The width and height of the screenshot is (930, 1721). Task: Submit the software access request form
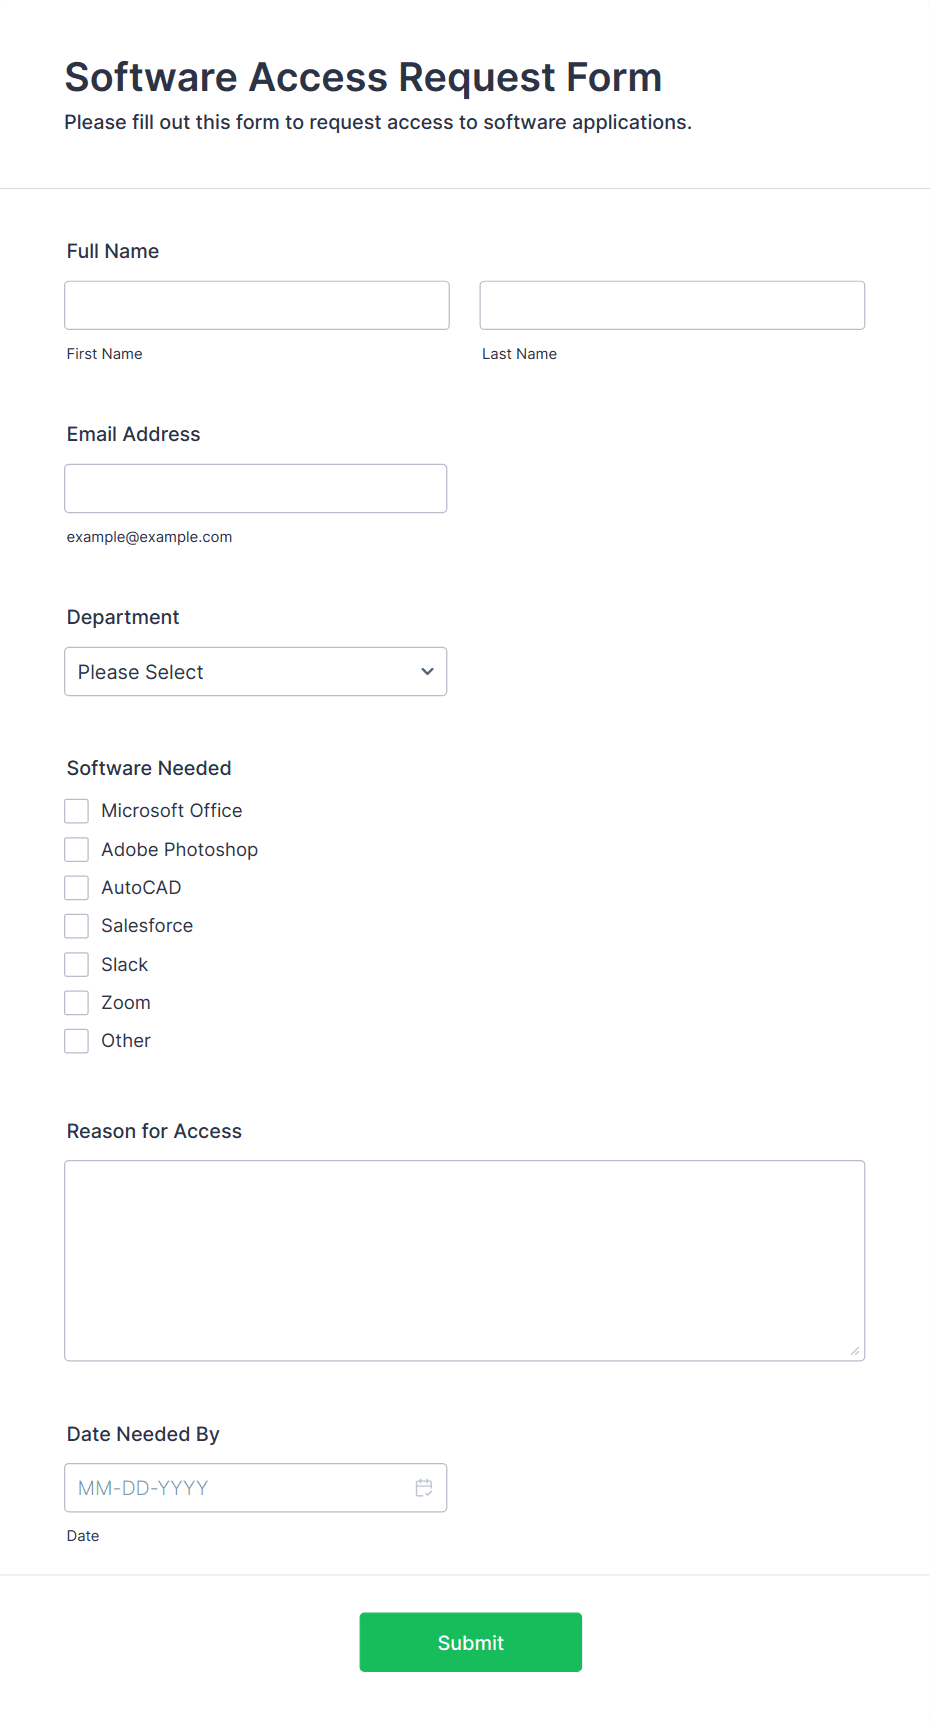pos(471,1642)
